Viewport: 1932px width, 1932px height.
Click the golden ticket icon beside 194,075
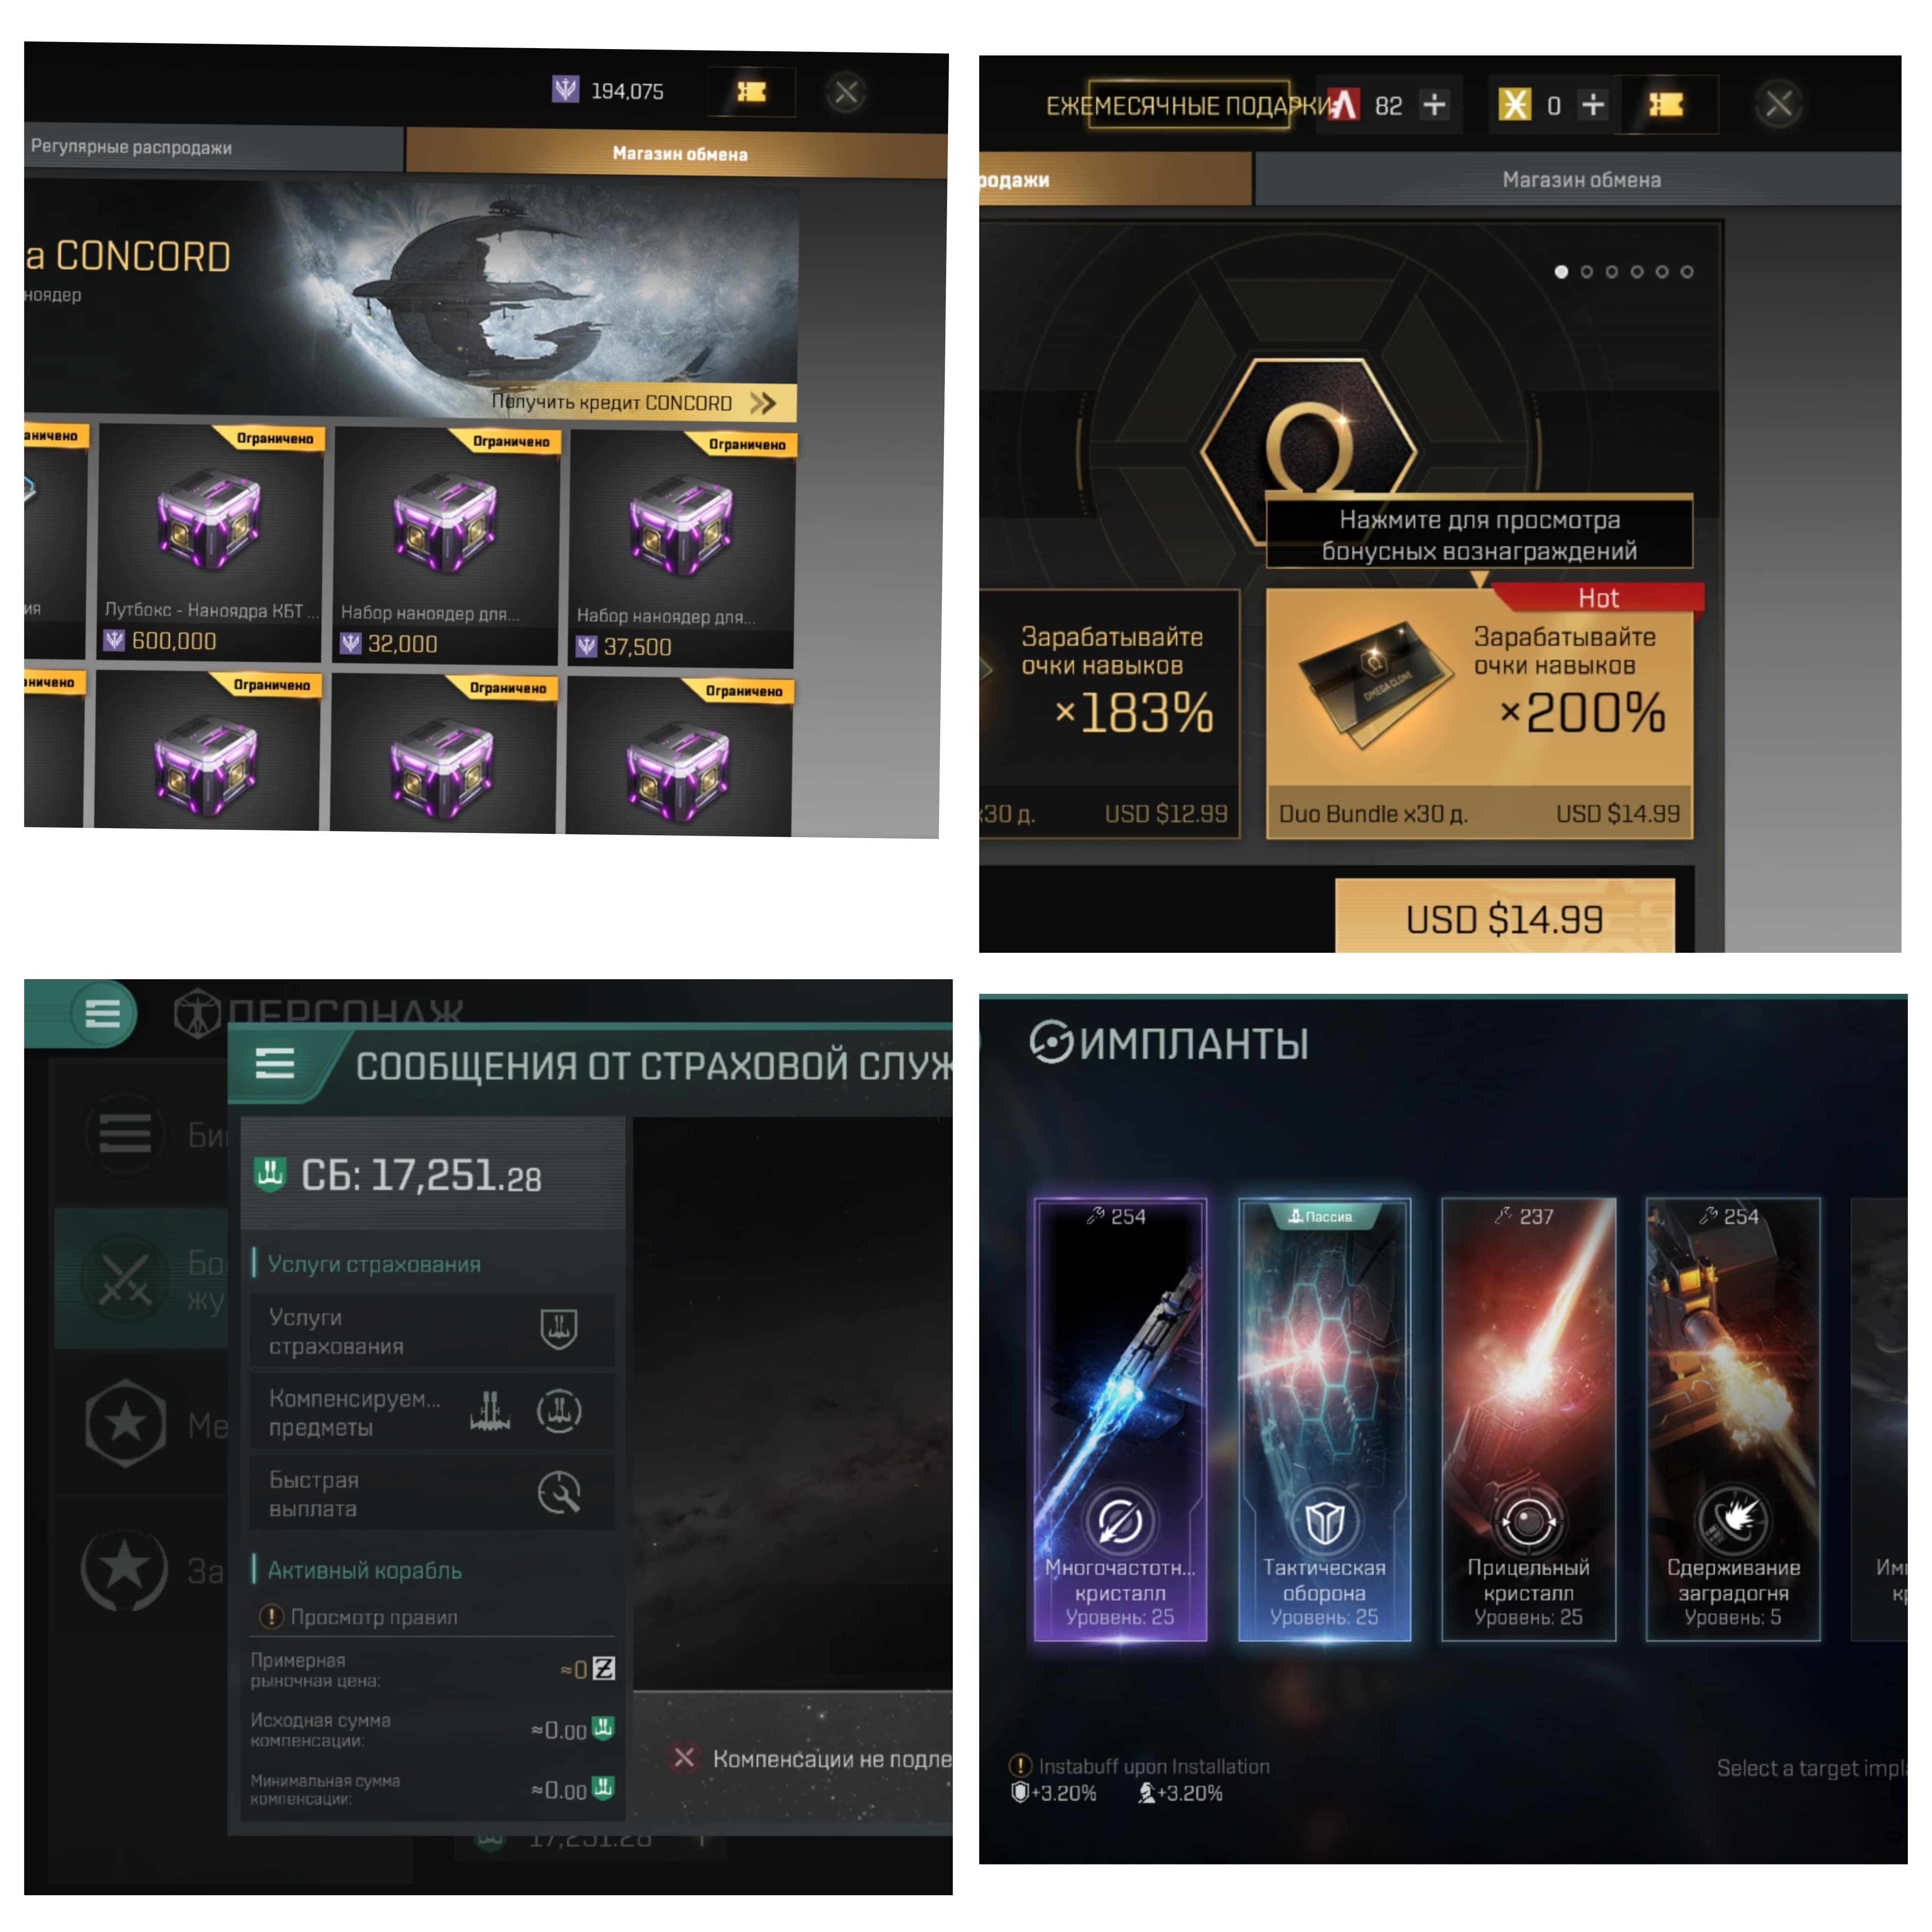pyautogui.click(x=751, y=92)
